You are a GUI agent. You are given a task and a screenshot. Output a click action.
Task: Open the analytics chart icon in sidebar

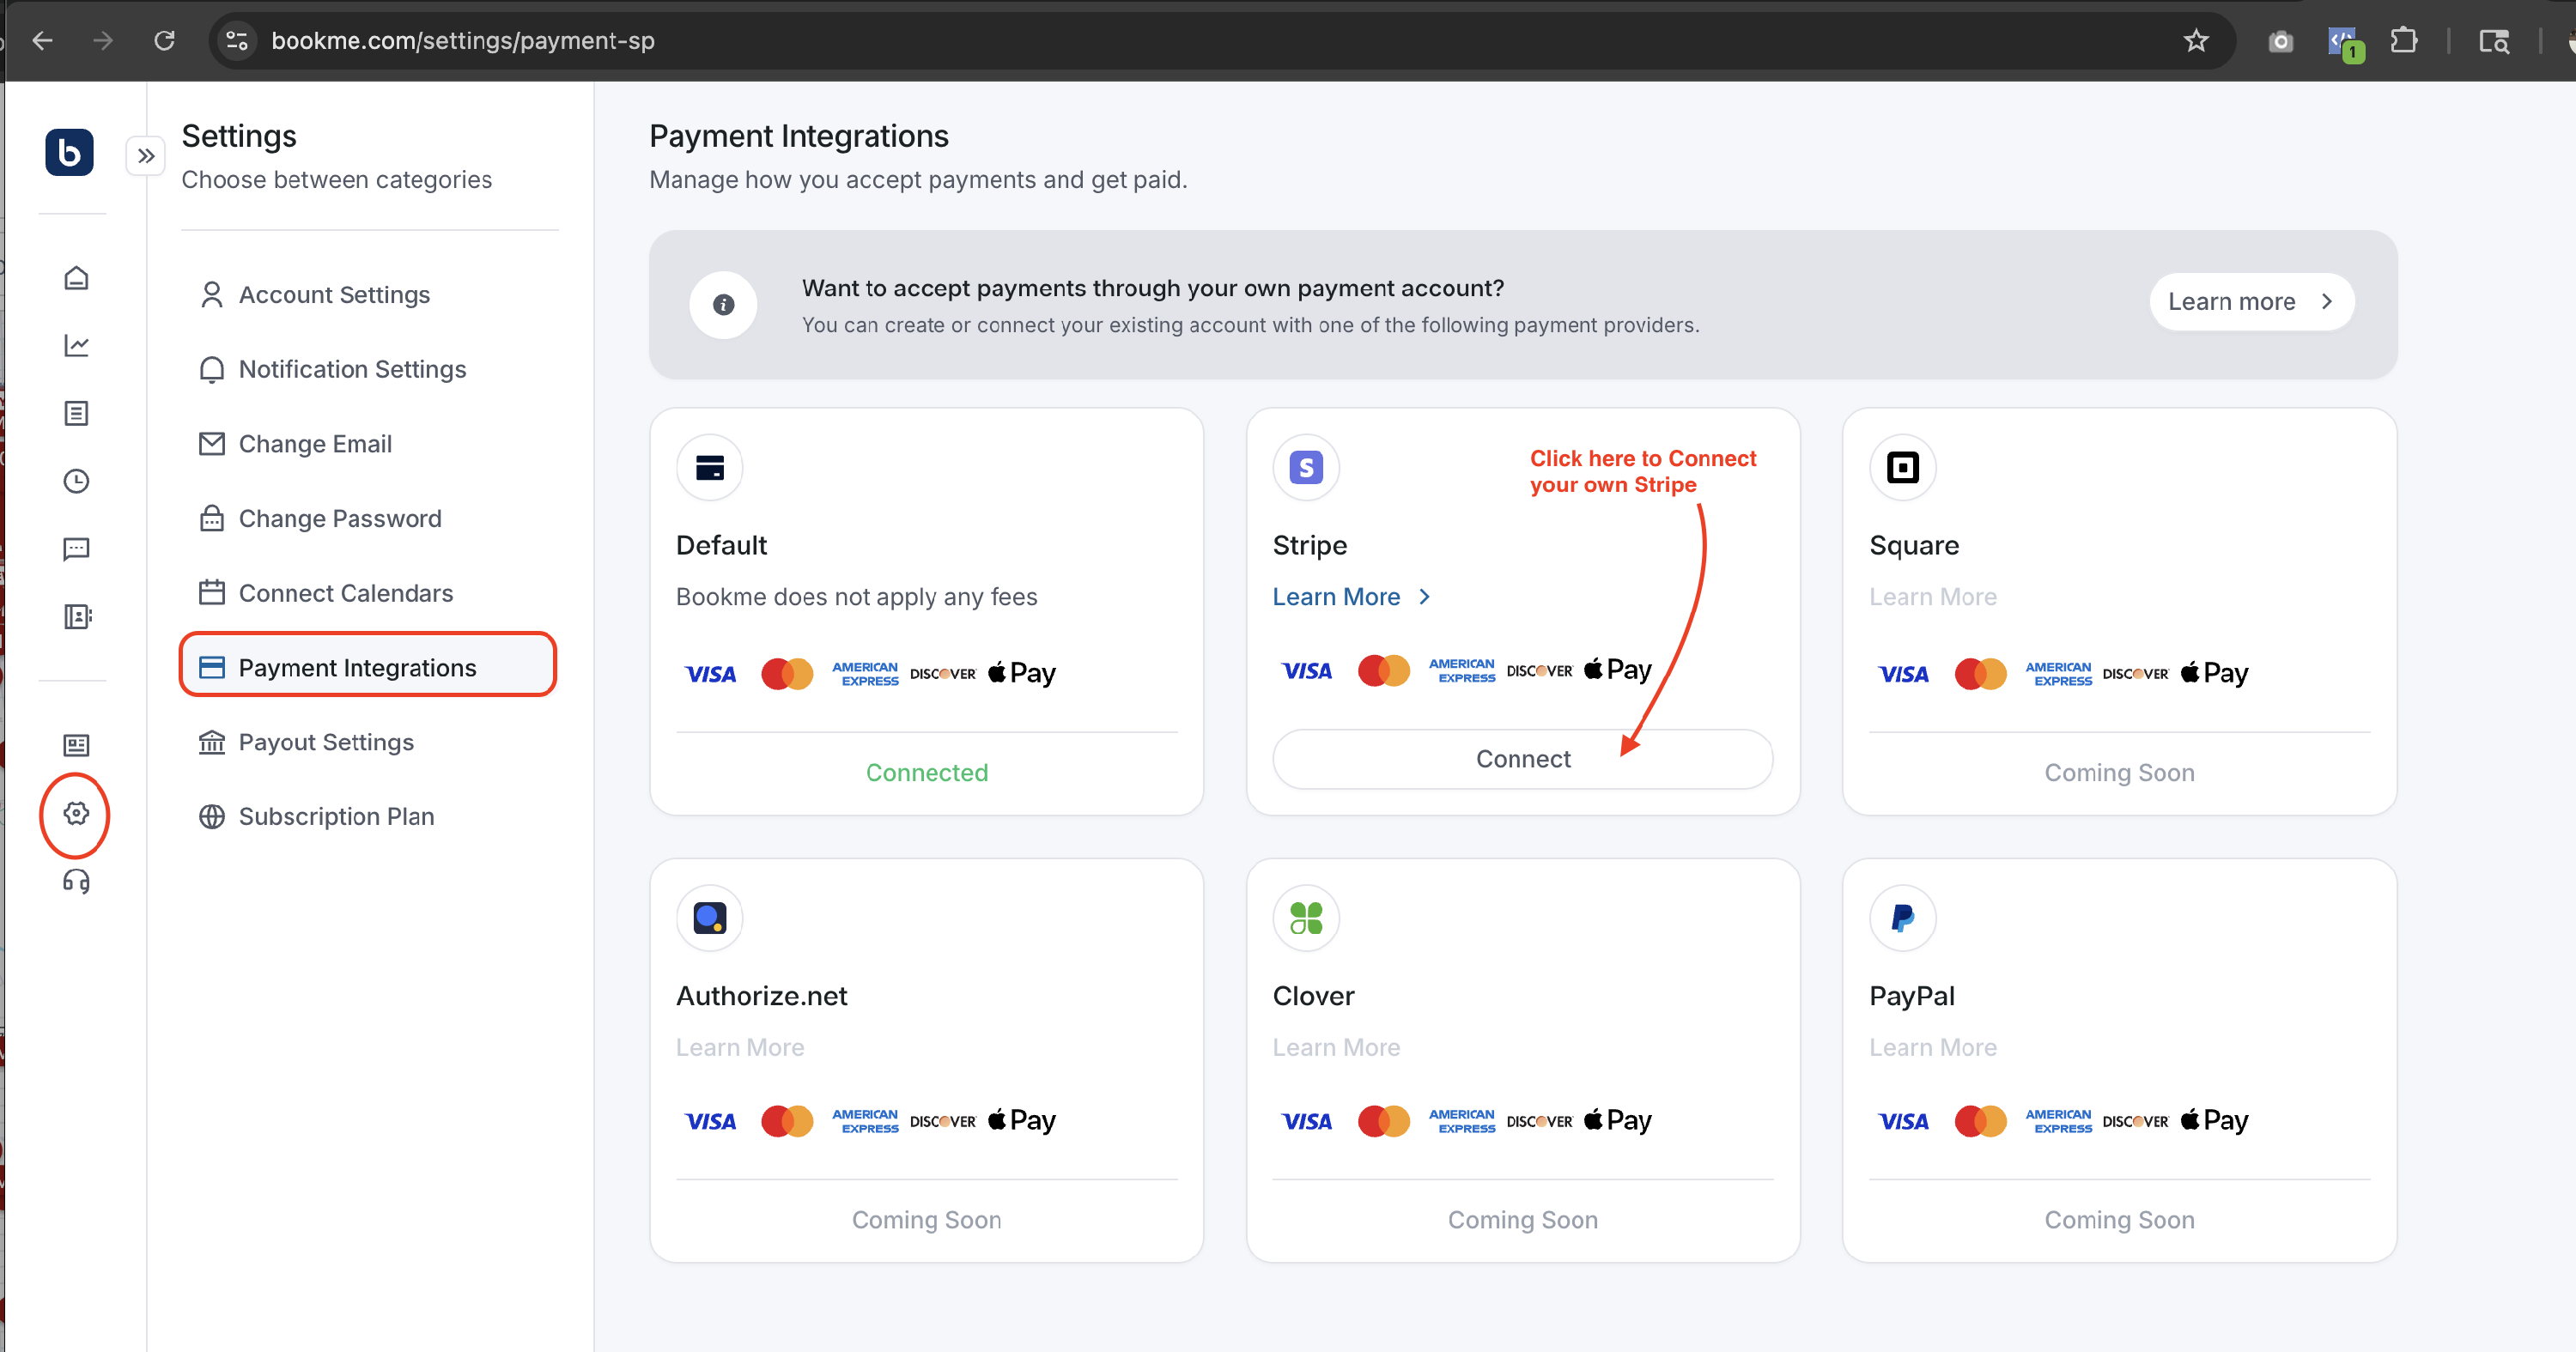(x=76, y=346)
